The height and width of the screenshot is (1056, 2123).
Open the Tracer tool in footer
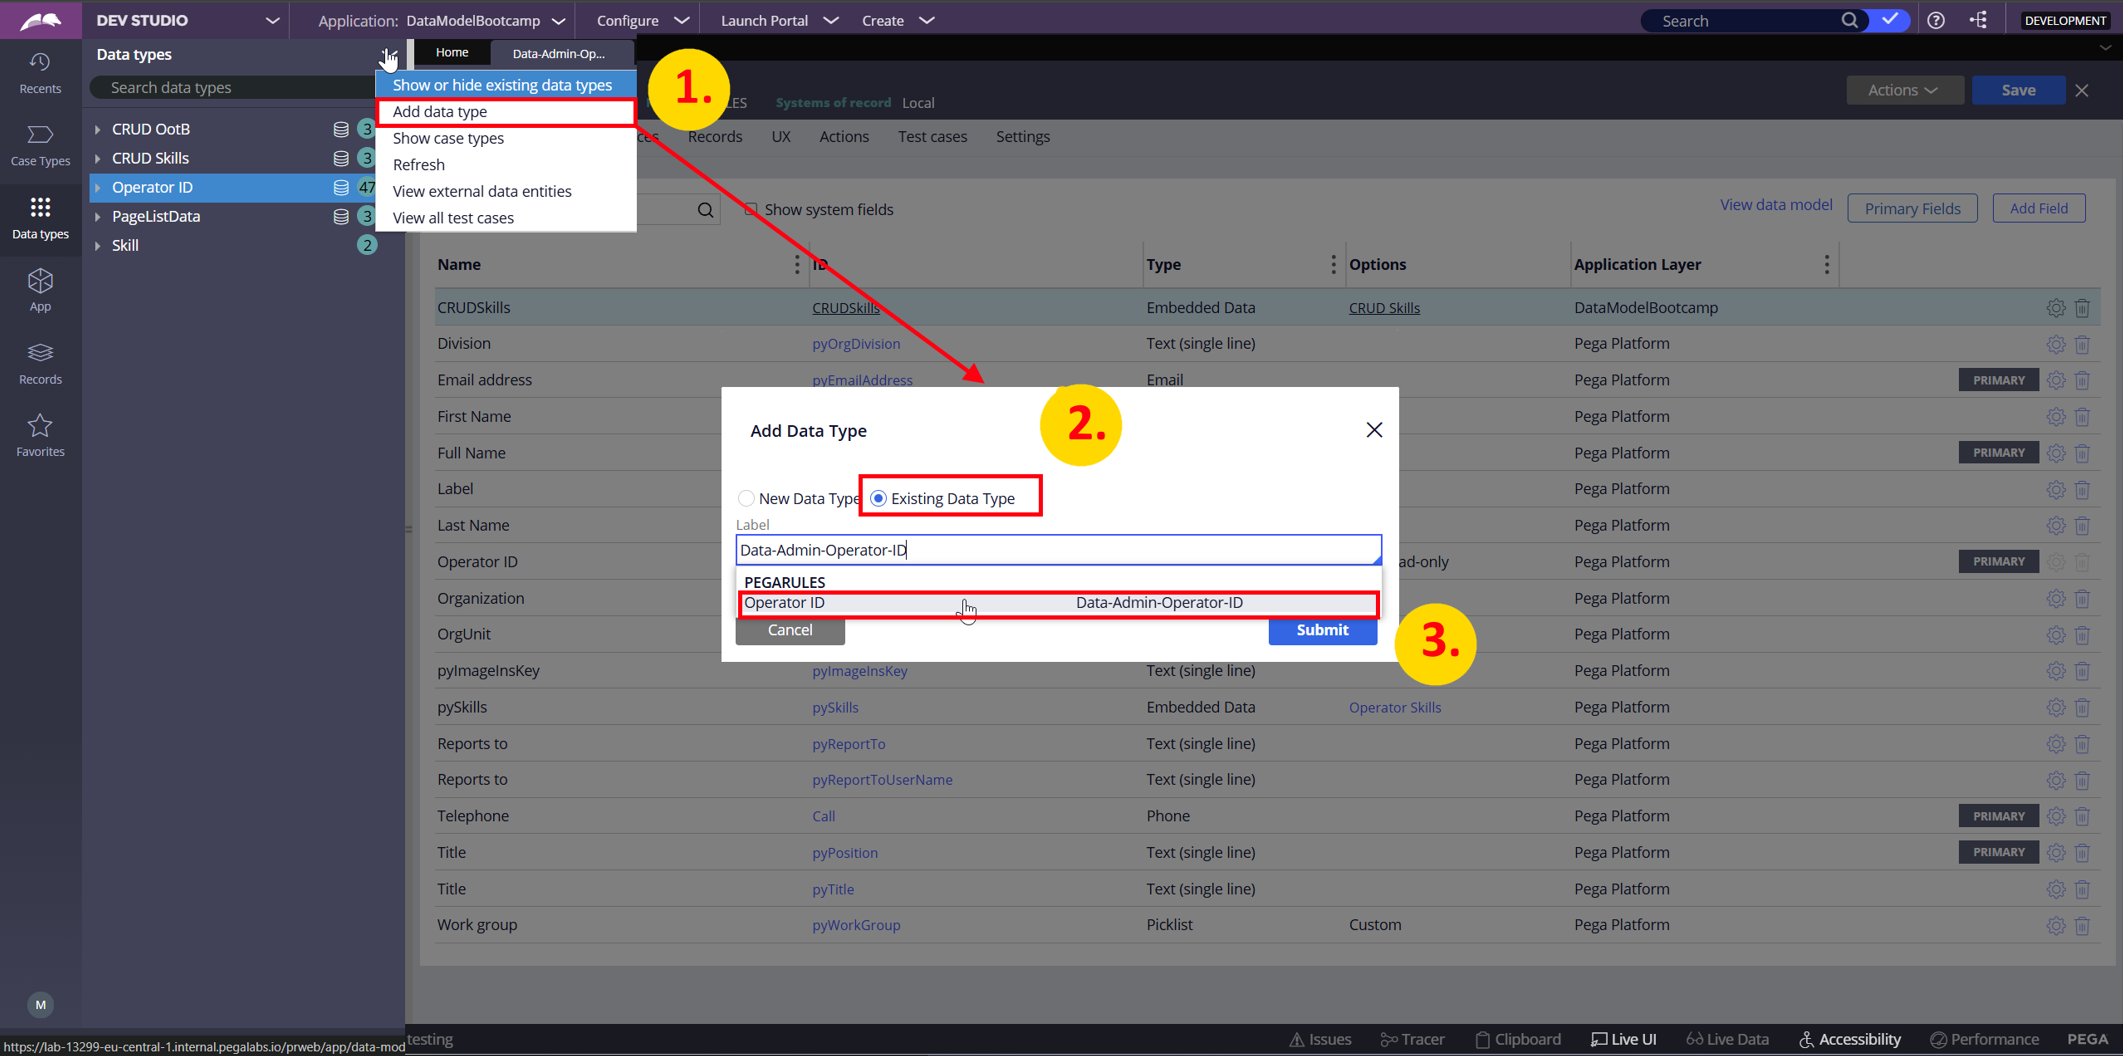tap(1411, 1039)
